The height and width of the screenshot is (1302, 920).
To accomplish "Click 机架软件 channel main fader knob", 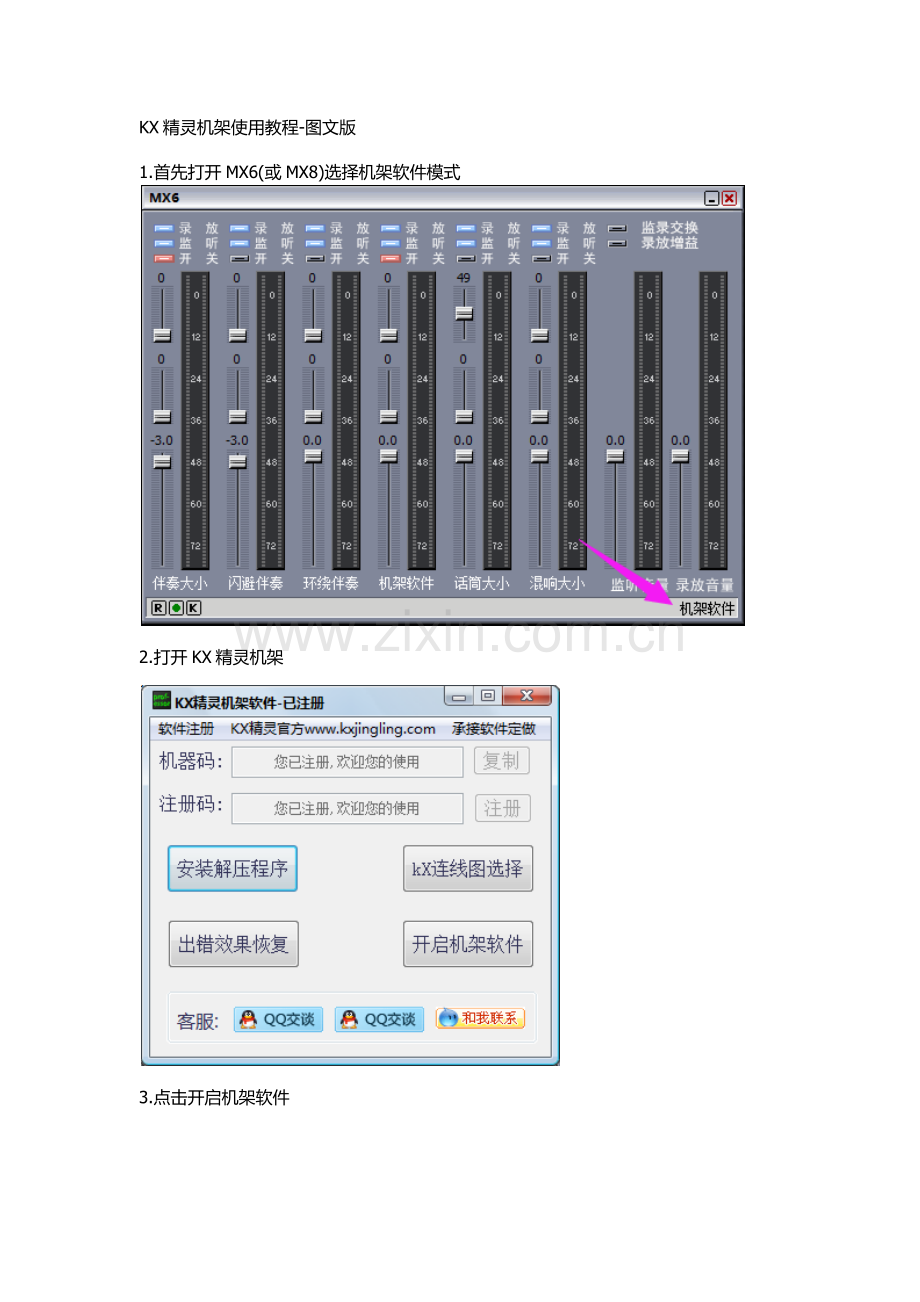I will tap(388, 456).
